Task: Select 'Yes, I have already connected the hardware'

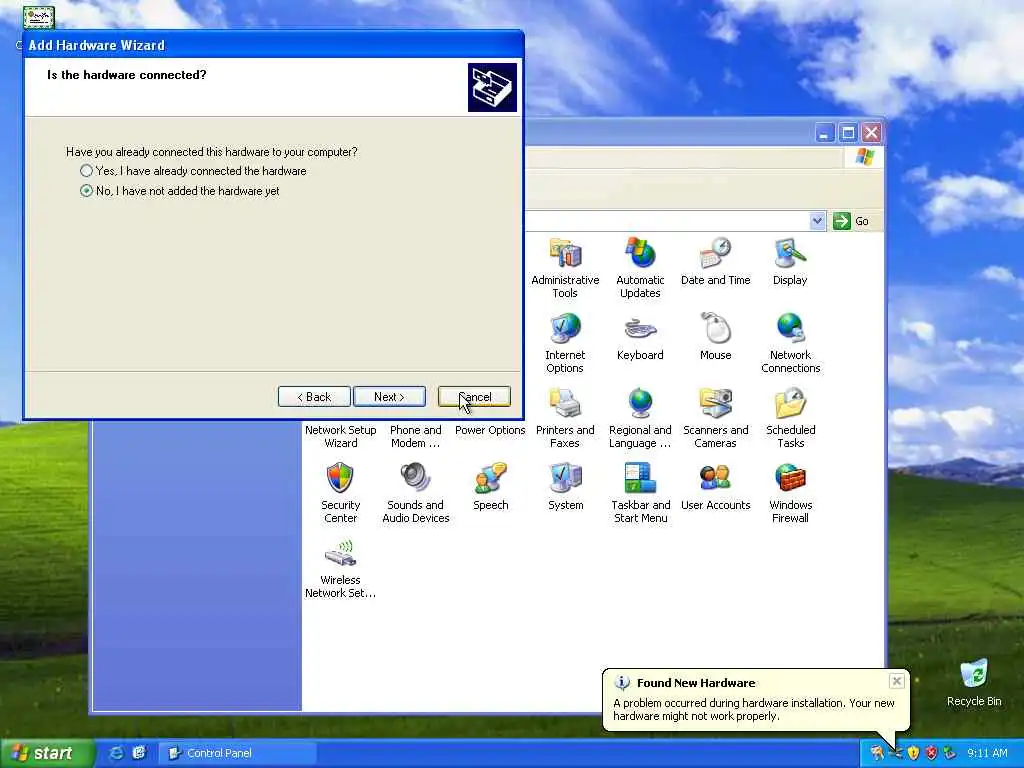Action: point(193,171)
